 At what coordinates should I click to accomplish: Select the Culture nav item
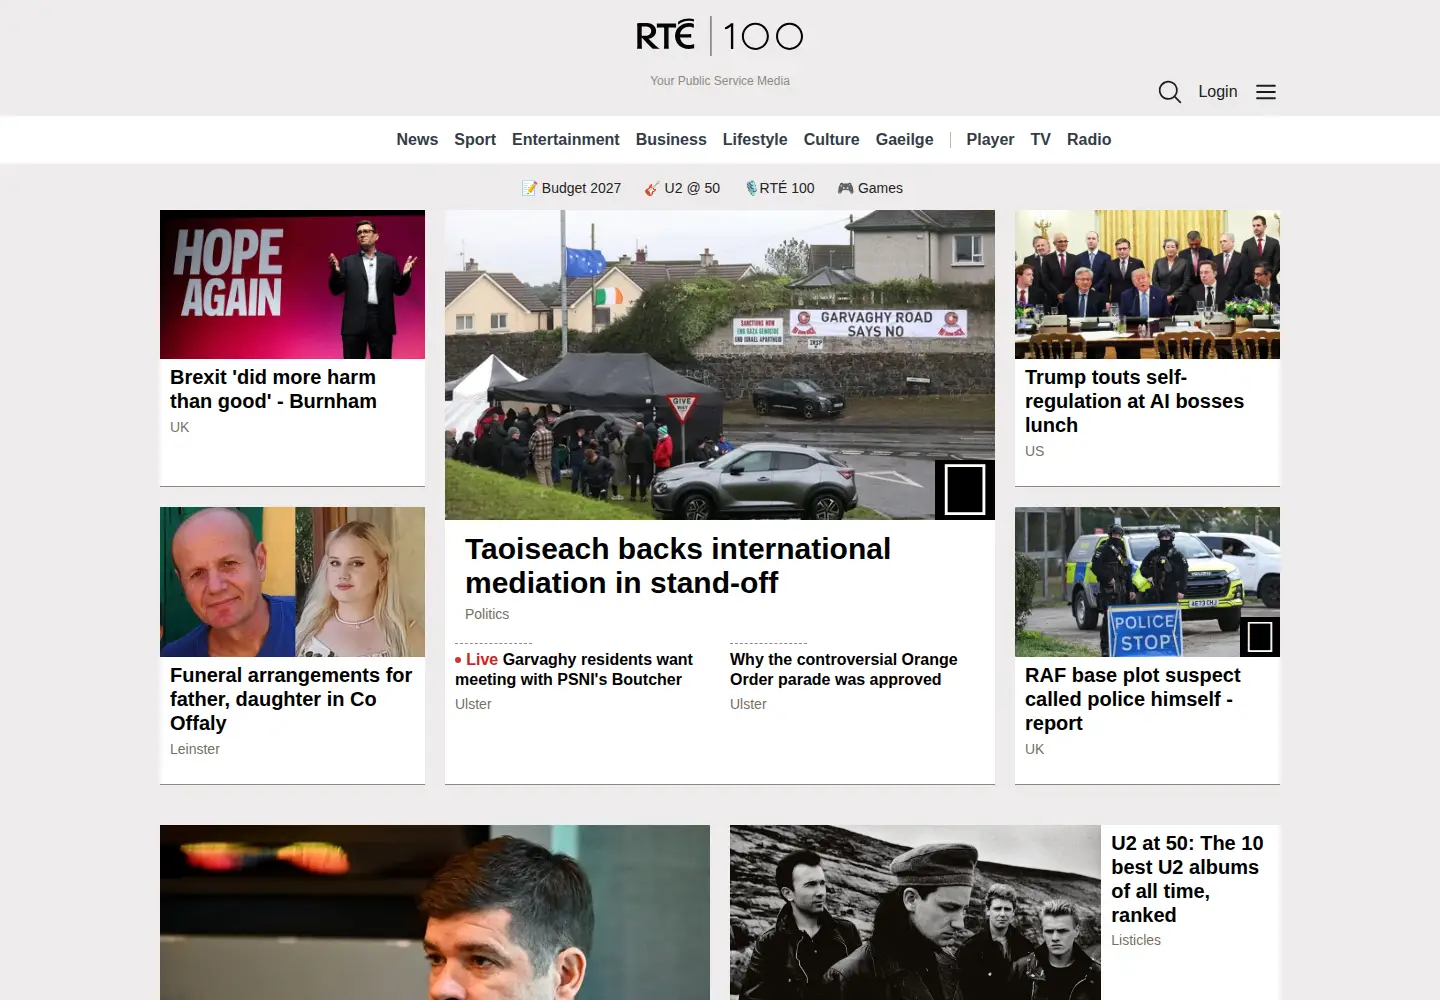(x=832, y=139)
